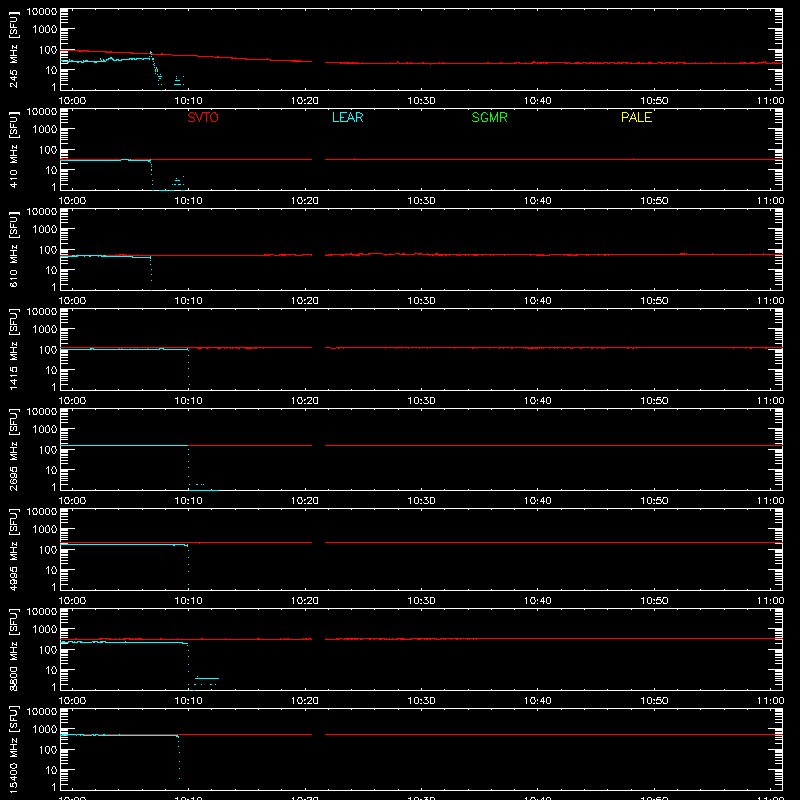Click the red SVTO legend label
Viewport: 800px width, 800px height.
[203, 117]
